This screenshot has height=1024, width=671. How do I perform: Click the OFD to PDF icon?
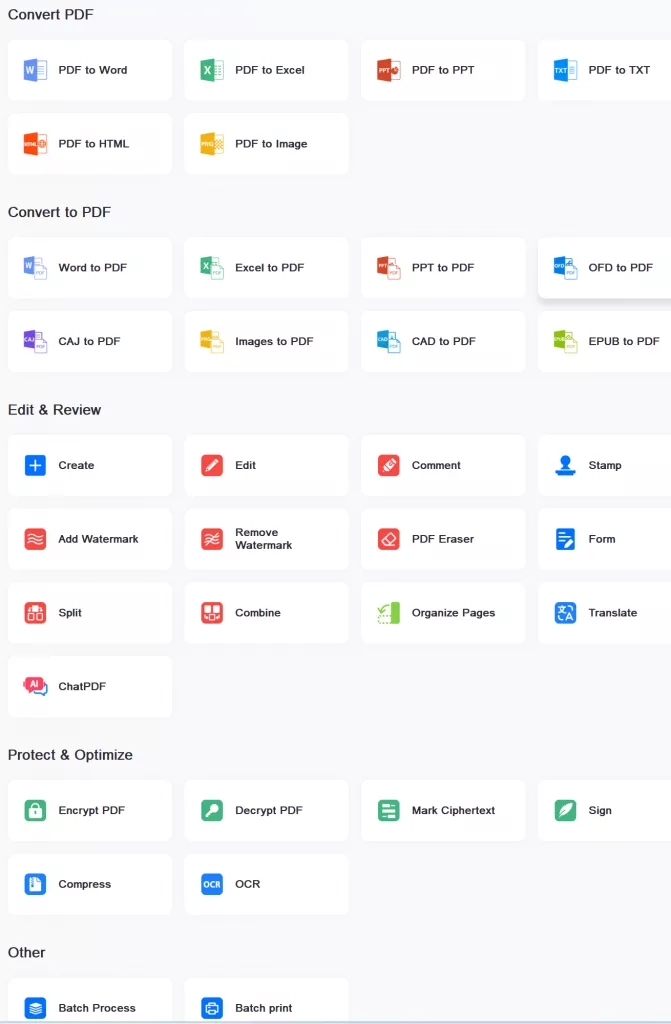point(565,268)
